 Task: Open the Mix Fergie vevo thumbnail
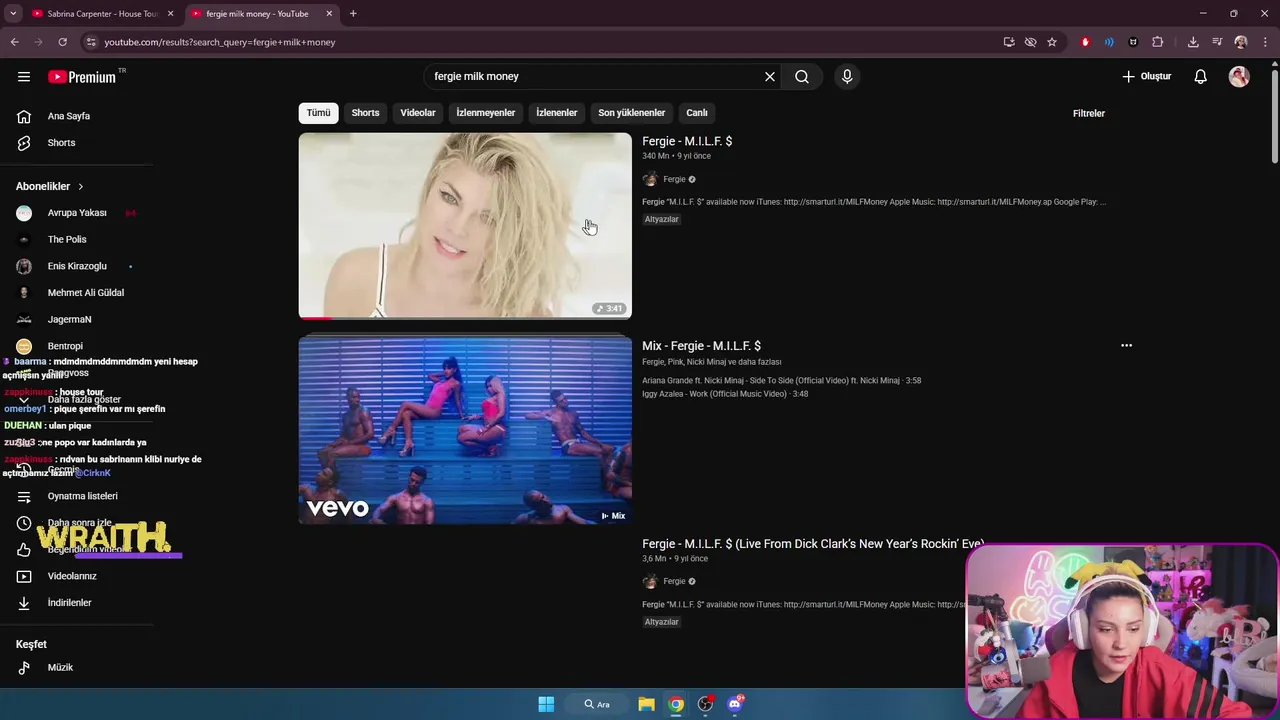coord(465,430)
